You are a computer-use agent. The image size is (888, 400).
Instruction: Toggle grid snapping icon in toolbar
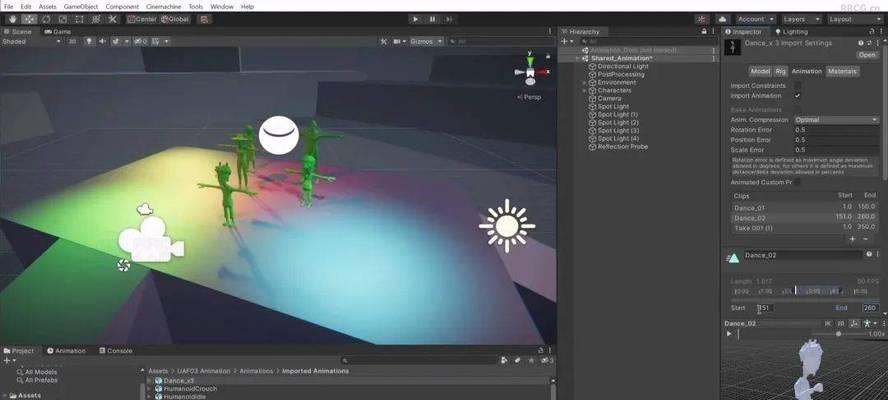tap(204, 19)
